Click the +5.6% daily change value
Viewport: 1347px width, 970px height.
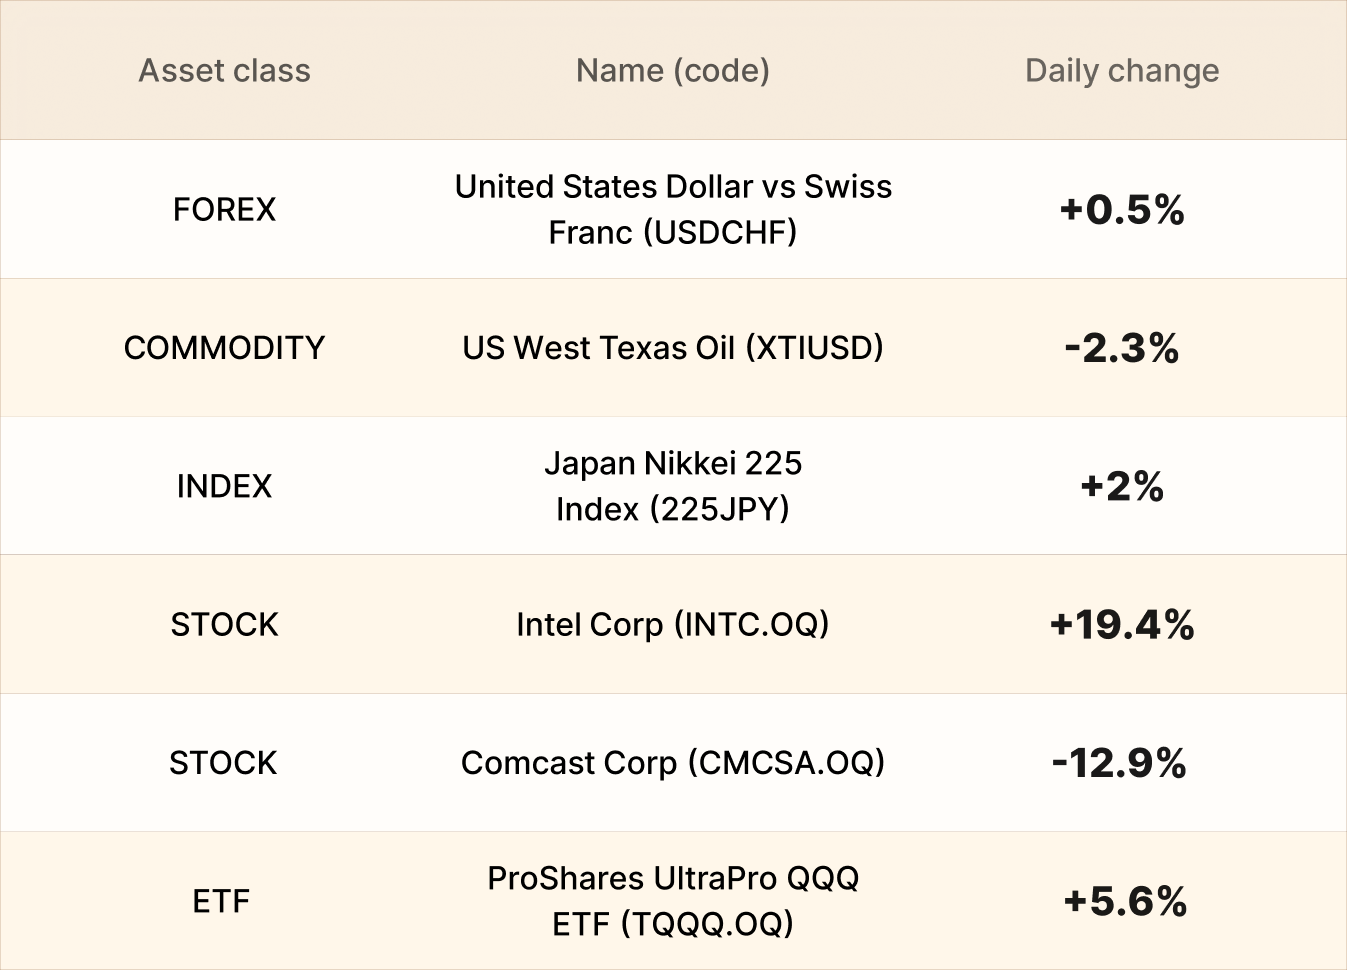(1125, 901)
